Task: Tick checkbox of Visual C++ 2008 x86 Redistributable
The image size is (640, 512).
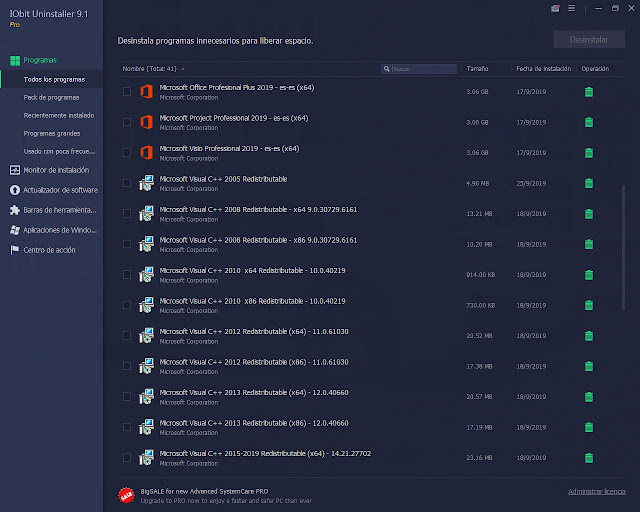Action: [127, 244]
